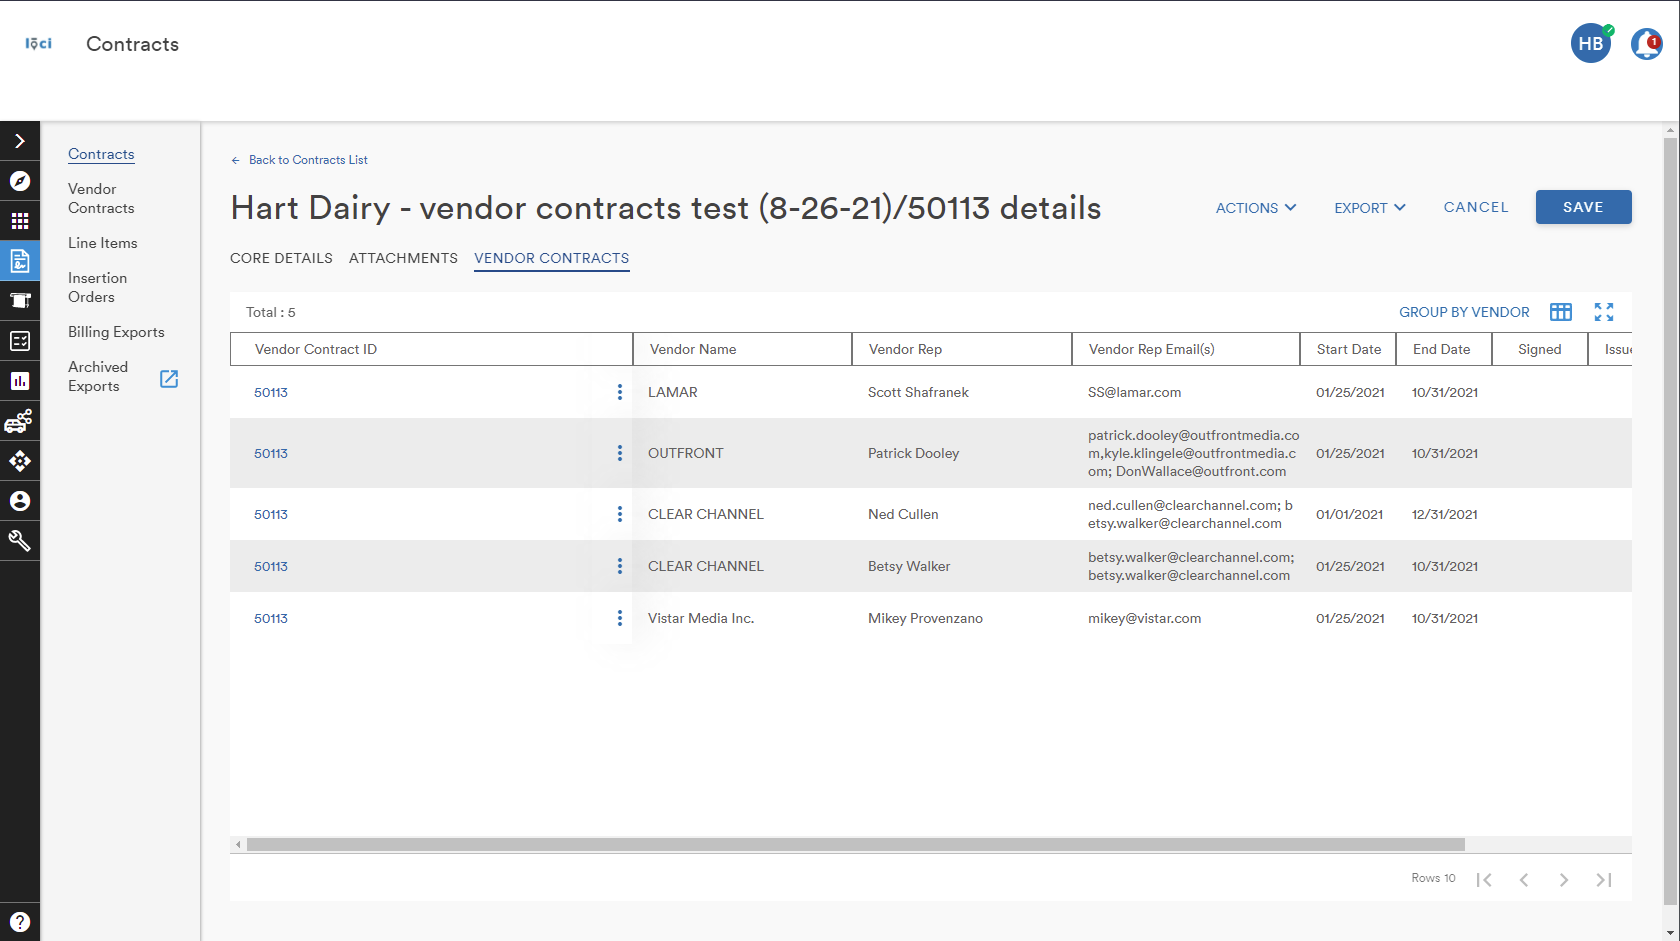Screen dimensions: 1680x941
Task: Click the Rows 10 page size selector
Action: pyautogui.click(x=1433, y=878)
